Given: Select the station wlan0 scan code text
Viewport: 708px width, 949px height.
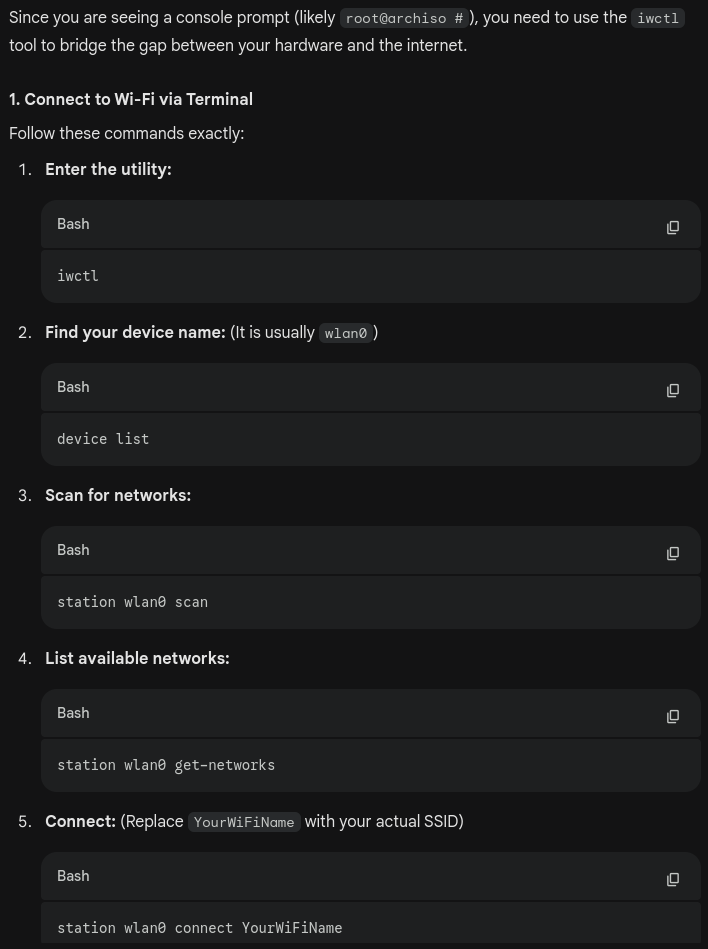Looking at the screenshot, I should tap(132, 602).
